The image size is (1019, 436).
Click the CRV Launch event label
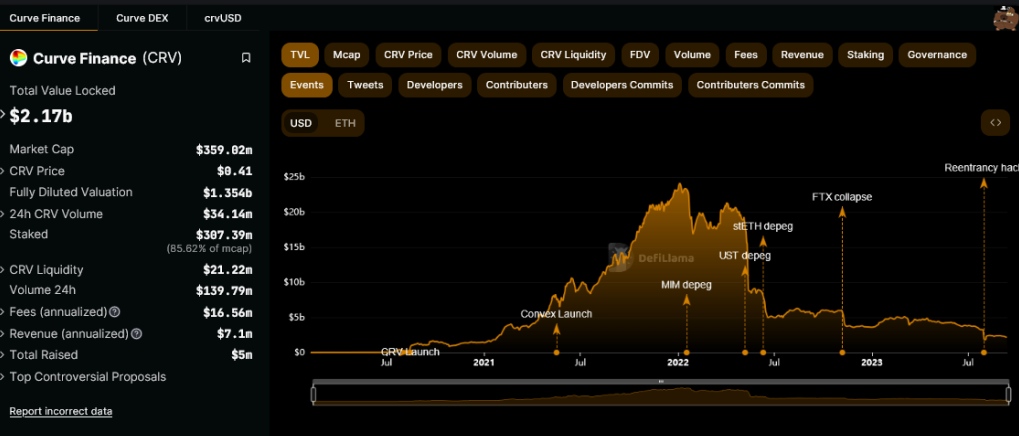(410, 352)
